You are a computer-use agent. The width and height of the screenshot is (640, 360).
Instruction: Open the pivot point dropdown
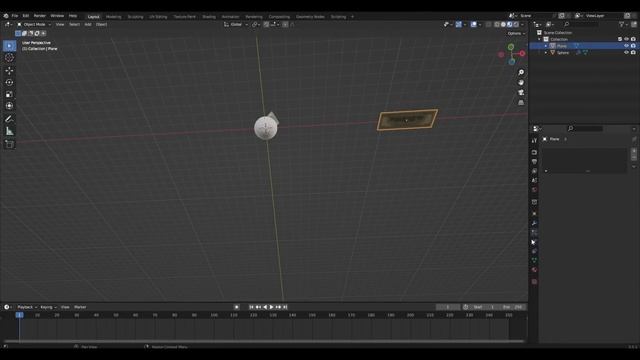click(x=256, y=24)
